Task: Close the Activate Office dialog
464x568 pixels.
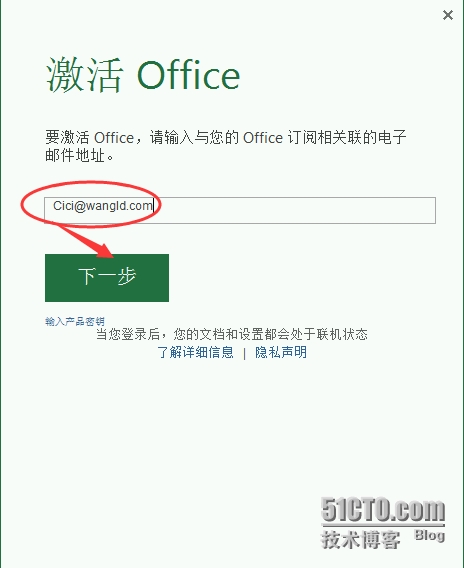Action: 448,15
